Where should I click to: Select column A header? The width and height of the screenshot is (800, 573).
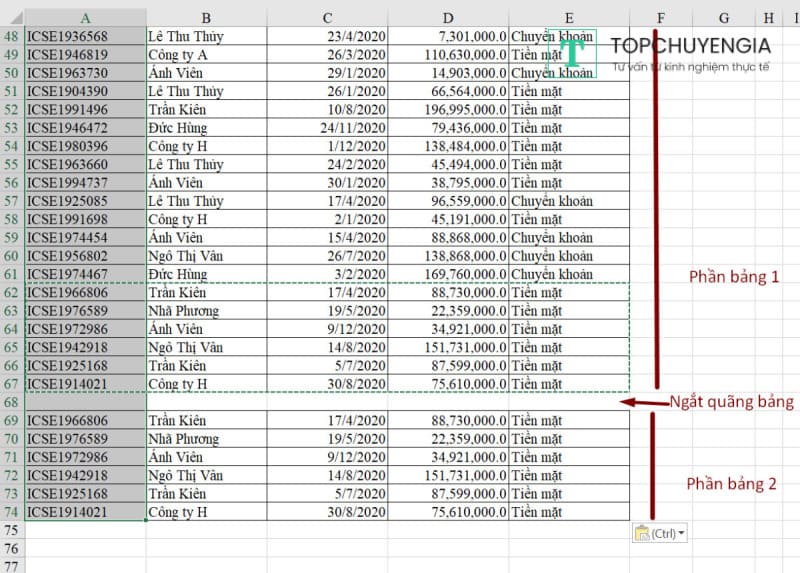pos(85,17)
